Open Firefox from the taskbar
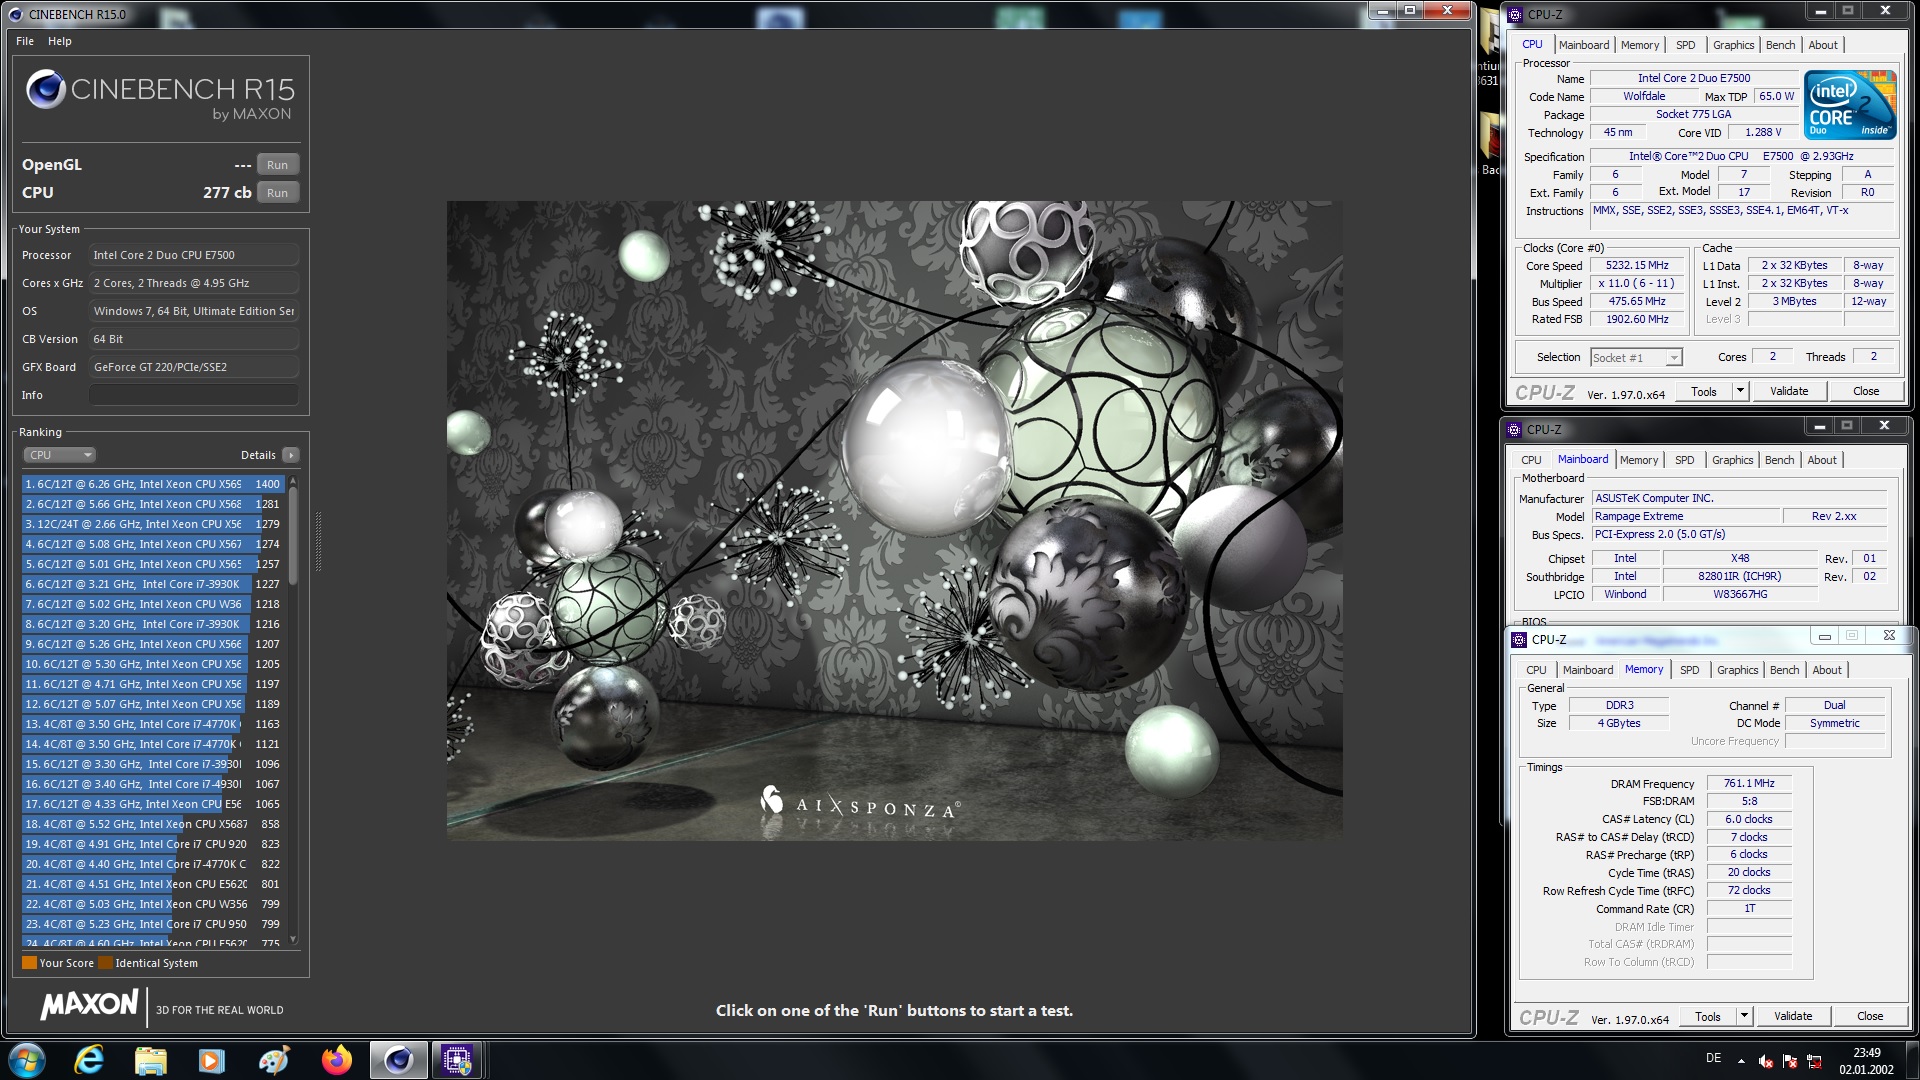Image resolution: width=1920 pixels, height=1080 pixels. [x=336, y=1060]
